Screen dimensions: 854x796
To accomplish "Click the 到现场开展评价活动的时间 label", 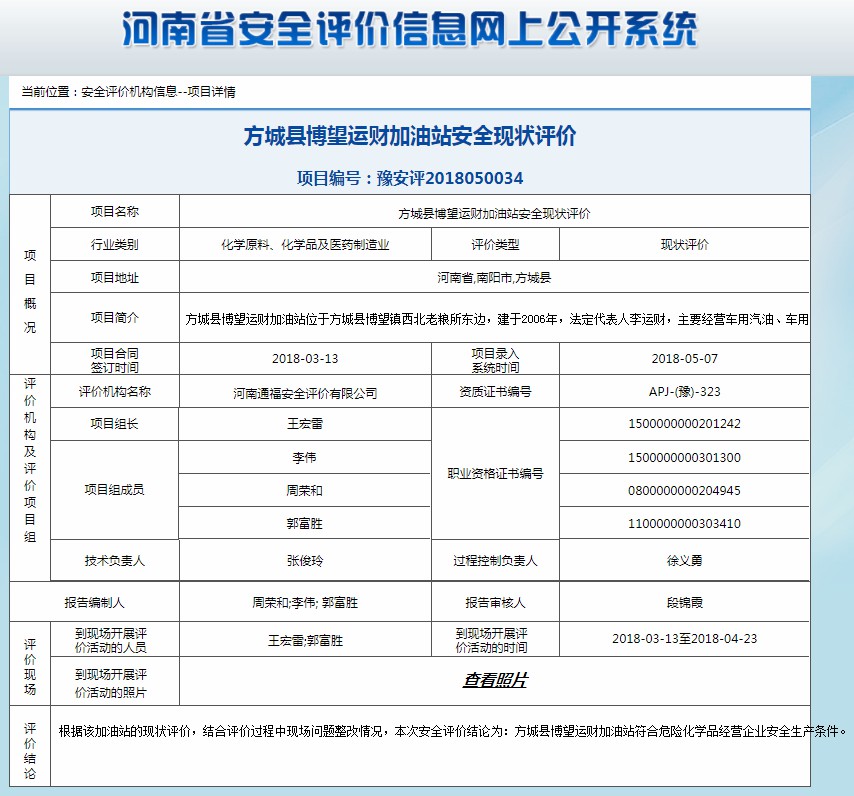I will pos(491,640).
